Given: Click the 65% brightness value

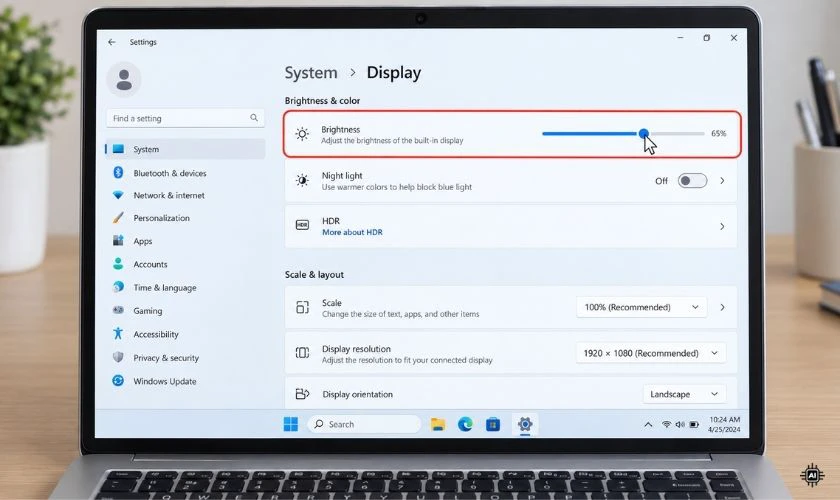Looking at the screenshot, I should [x=718, y=133].
